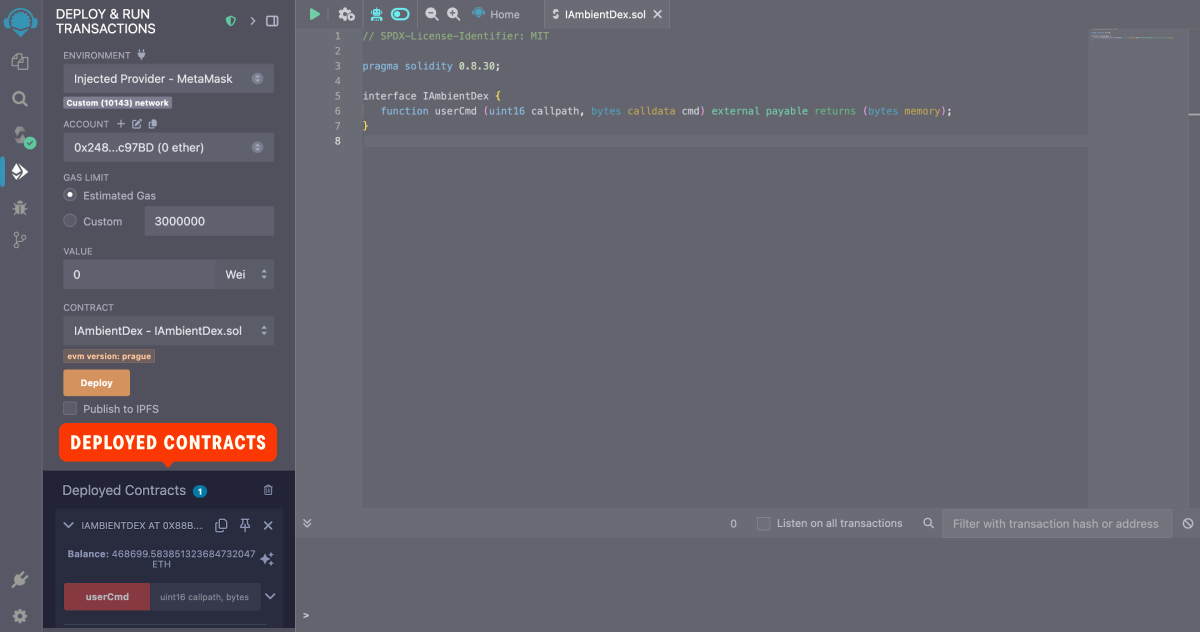This screenshot has height=632, width=1200.
Task: Click the evm version: prague badge
Action: pyautogui.click(x=110, y=356)
